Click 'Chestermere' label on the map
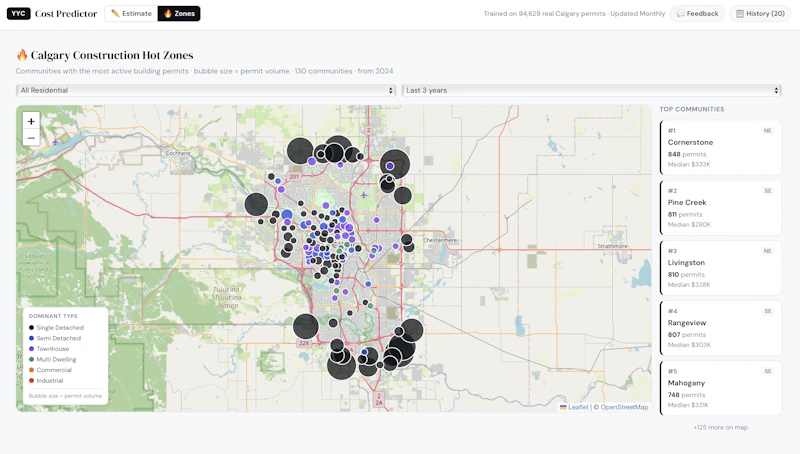 [440, 240]
